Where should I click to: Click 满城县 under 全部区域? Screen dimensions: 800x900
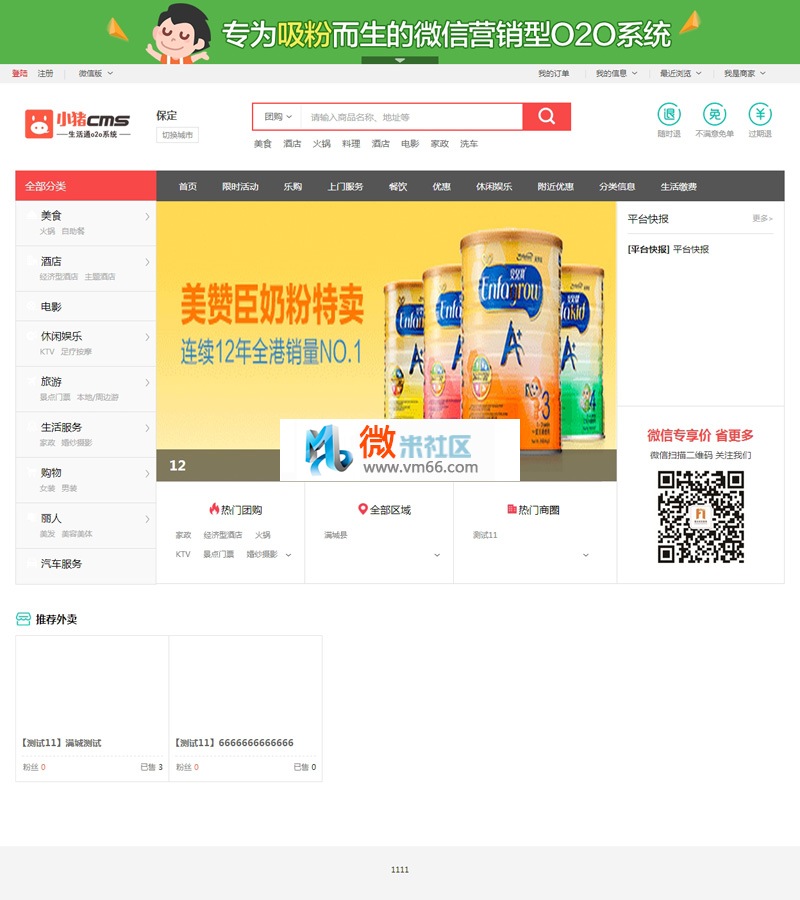(x=336, y=535)
